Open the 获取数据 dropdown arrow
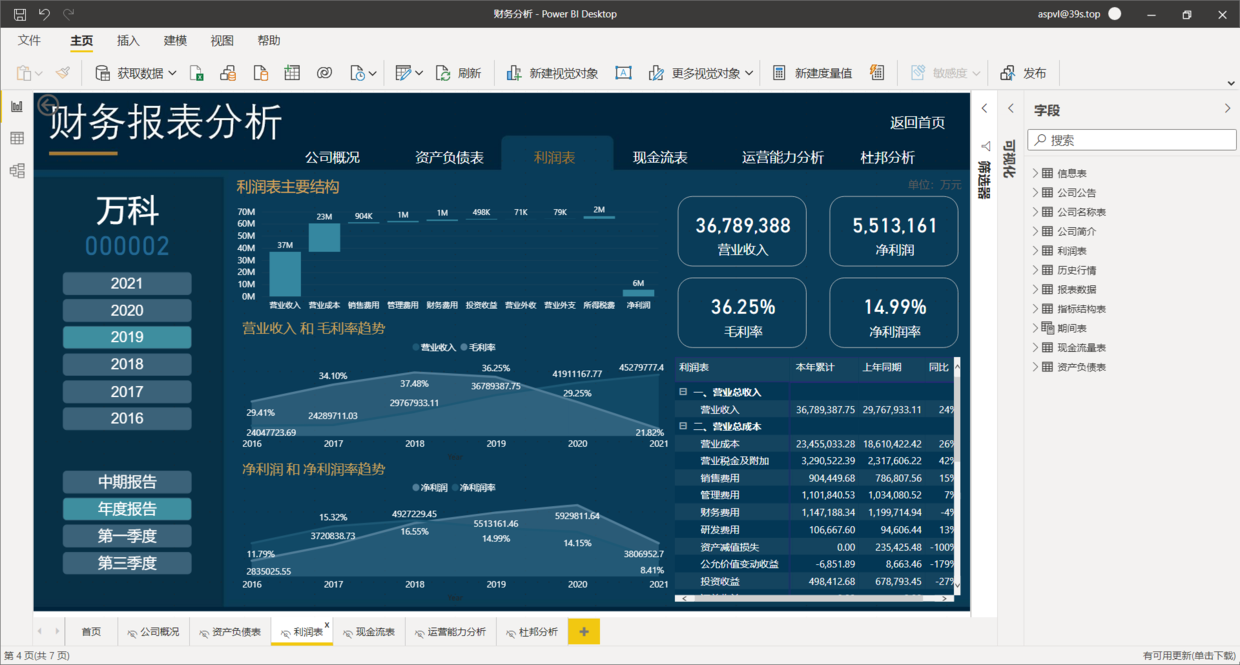The width and height of the screenshot is (1240, 665). [x=172, y=73]
